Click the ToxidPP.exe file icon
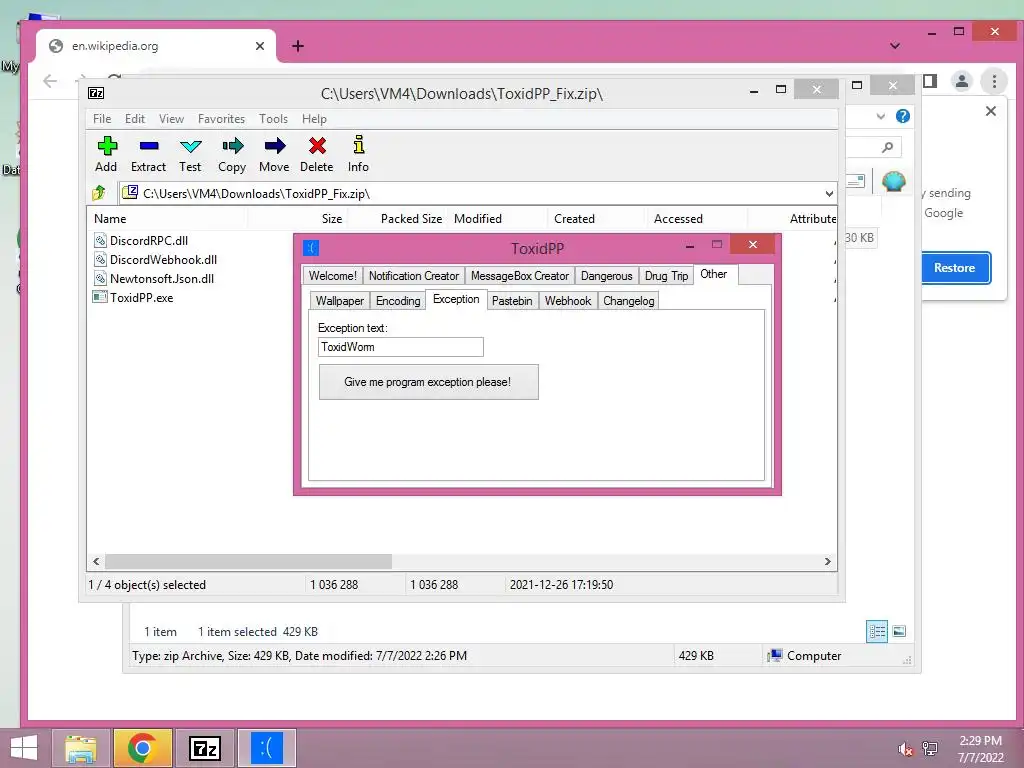Viewport: 1024px width, 768px height. [100, 297]
